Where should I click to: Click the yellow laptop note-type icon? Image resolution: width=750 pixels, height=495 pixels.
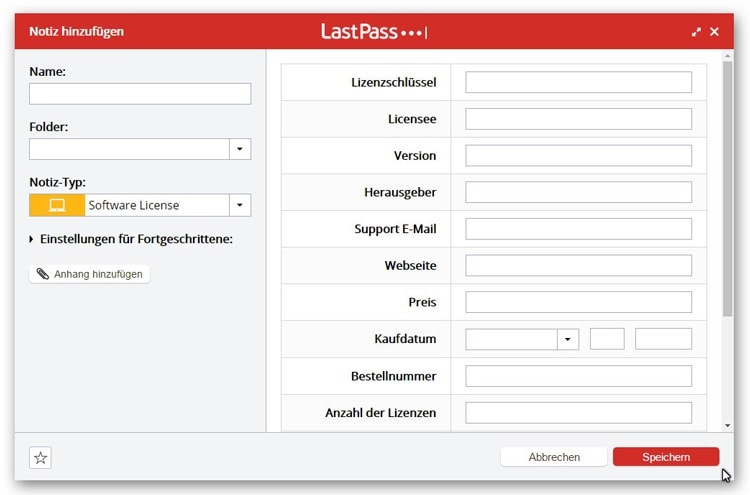[57, 205]
